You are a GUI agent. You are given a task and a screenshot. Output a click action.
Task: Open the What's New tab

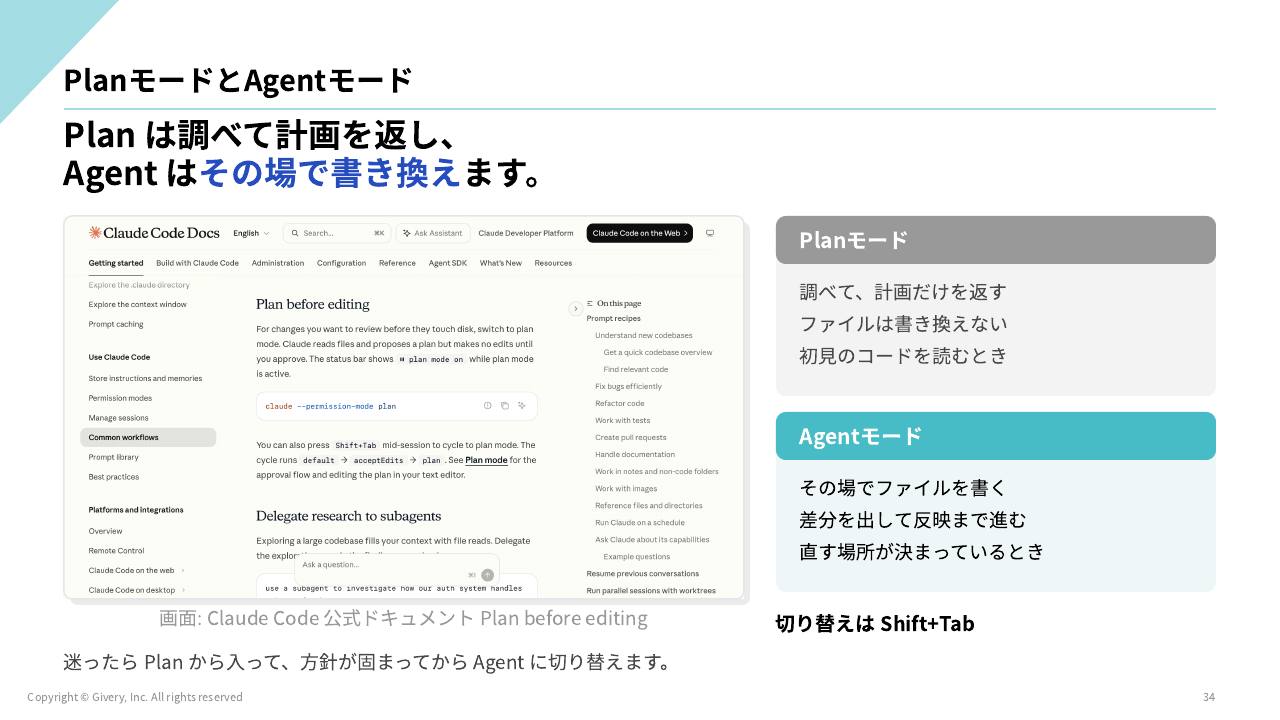[x=500, y=263]
